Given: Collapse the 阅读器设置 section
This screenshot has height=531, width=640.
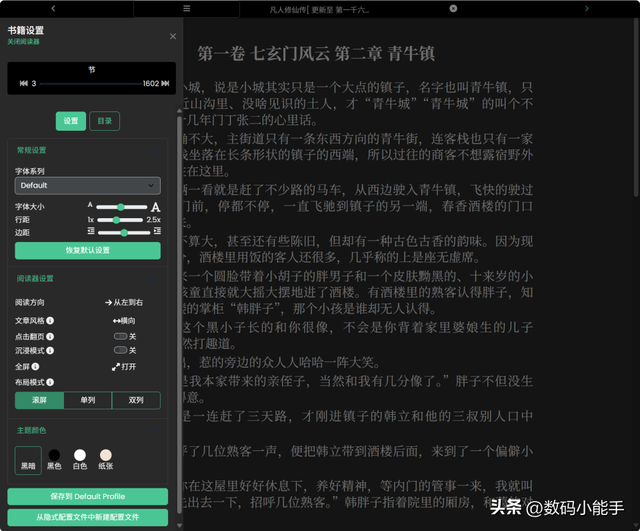Looking at the screenshot, I should click(x=154, y=279).
